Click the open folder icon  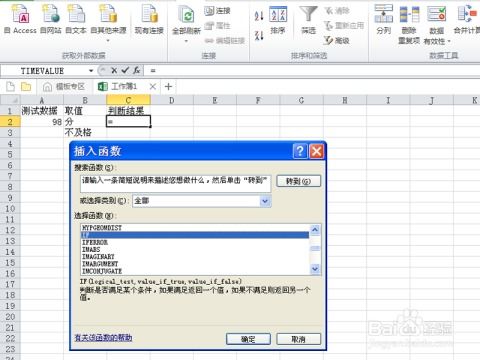click(26, 87)
